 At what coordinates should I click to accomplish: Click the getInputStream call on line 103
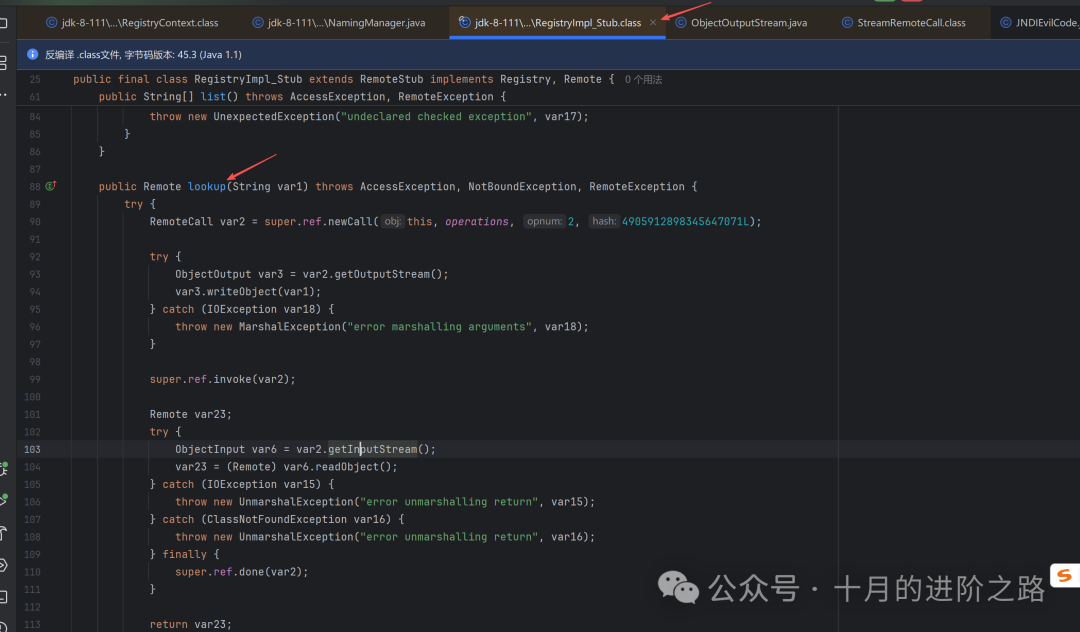pos(373,450)
